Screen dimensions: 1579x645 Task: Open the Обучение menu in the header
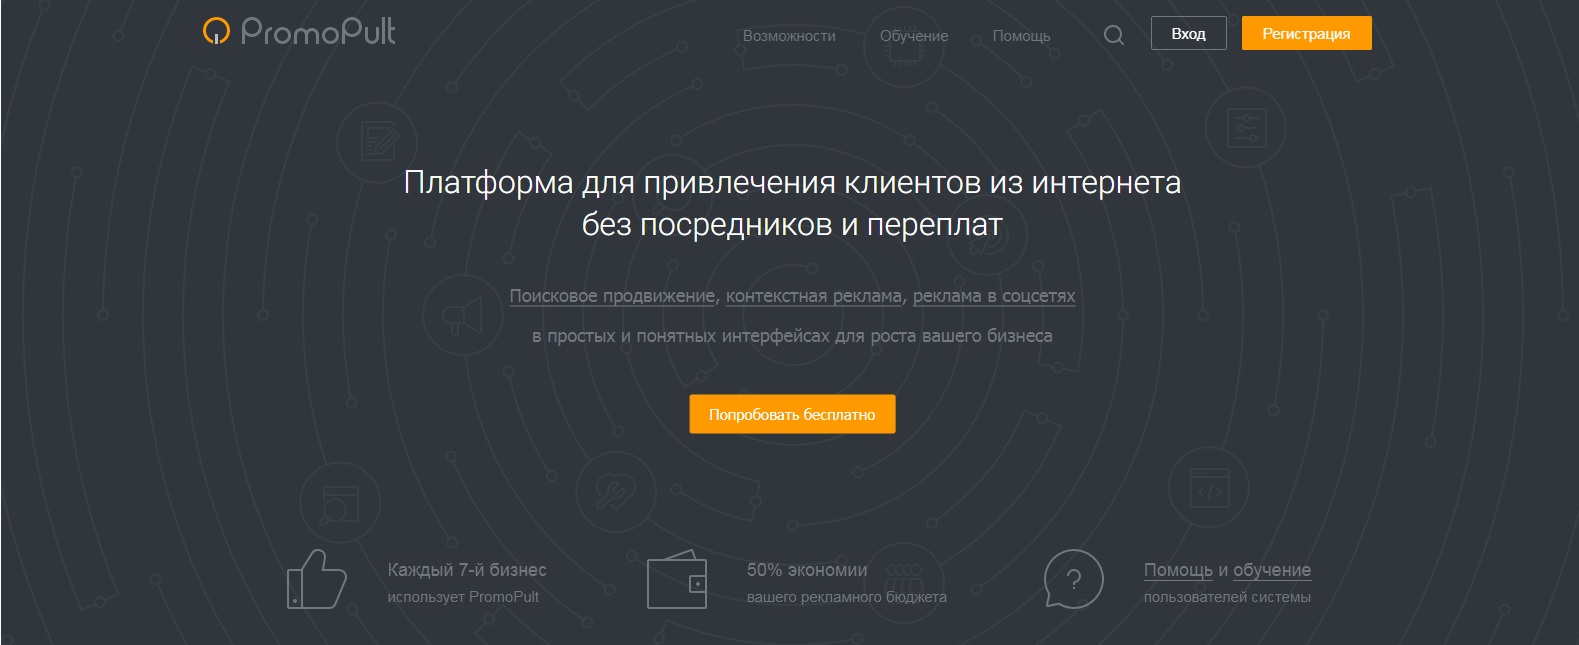[x=914, y=36]
